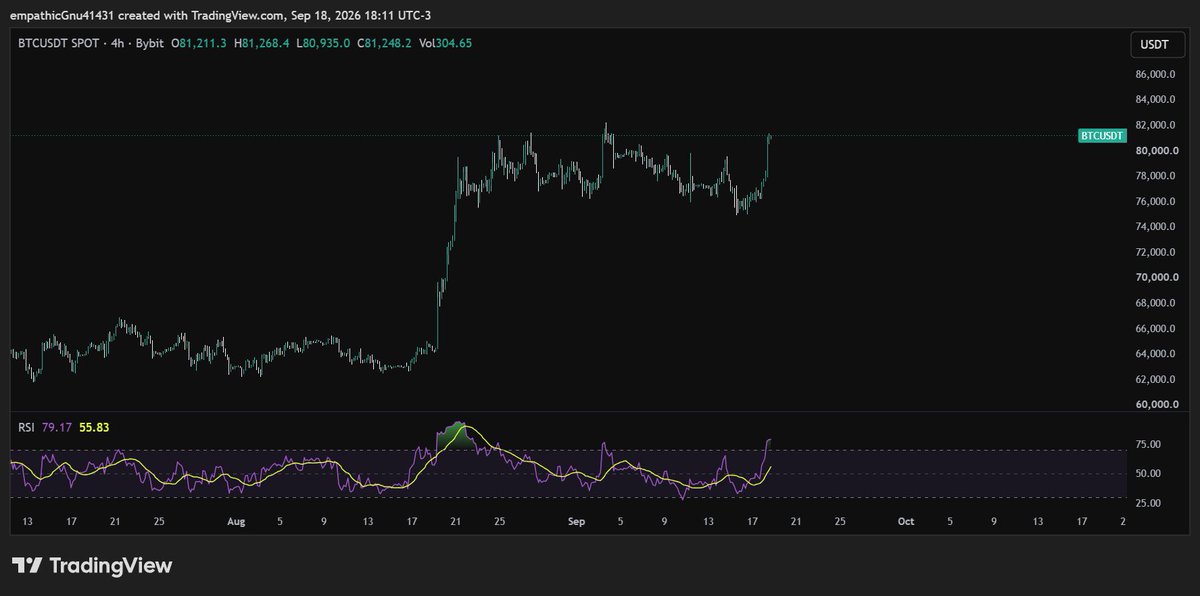Select the close value C81,248.2
The height and width of the screenshot is (596, 1200).
click(384, 44)
